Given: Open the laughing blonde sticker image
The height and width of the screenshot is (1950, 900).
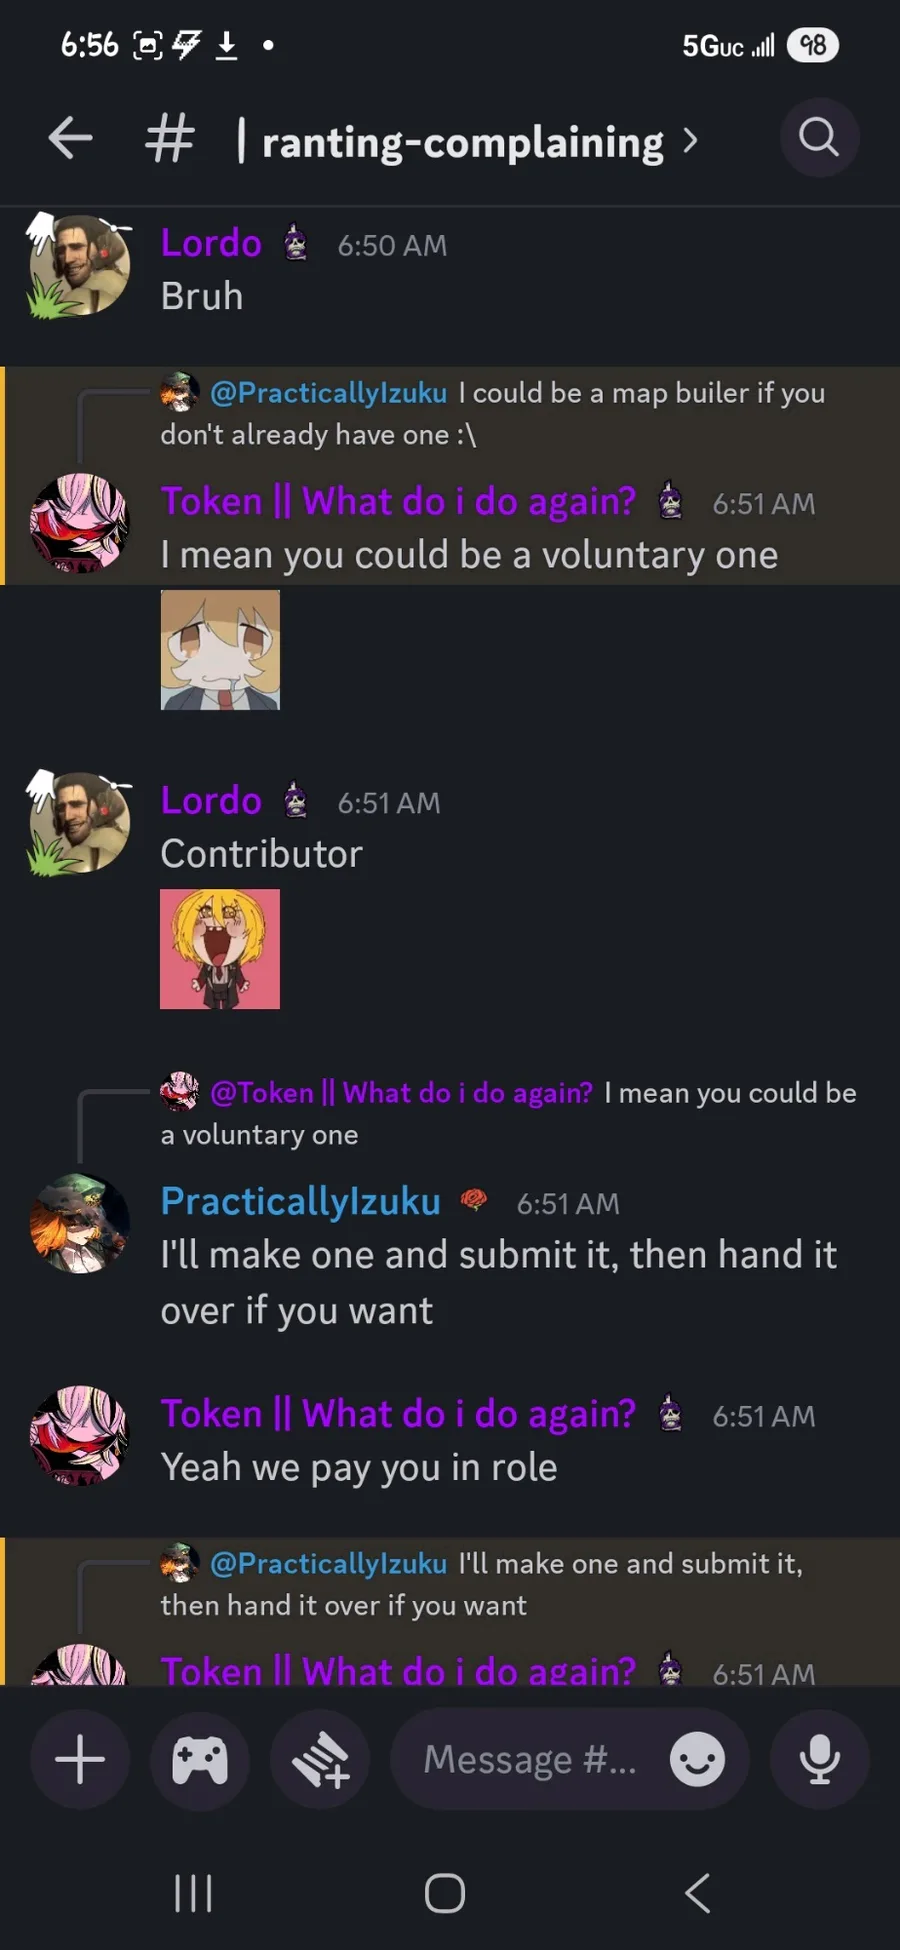Looking at the screenshot, I should (x=220, y=949).
